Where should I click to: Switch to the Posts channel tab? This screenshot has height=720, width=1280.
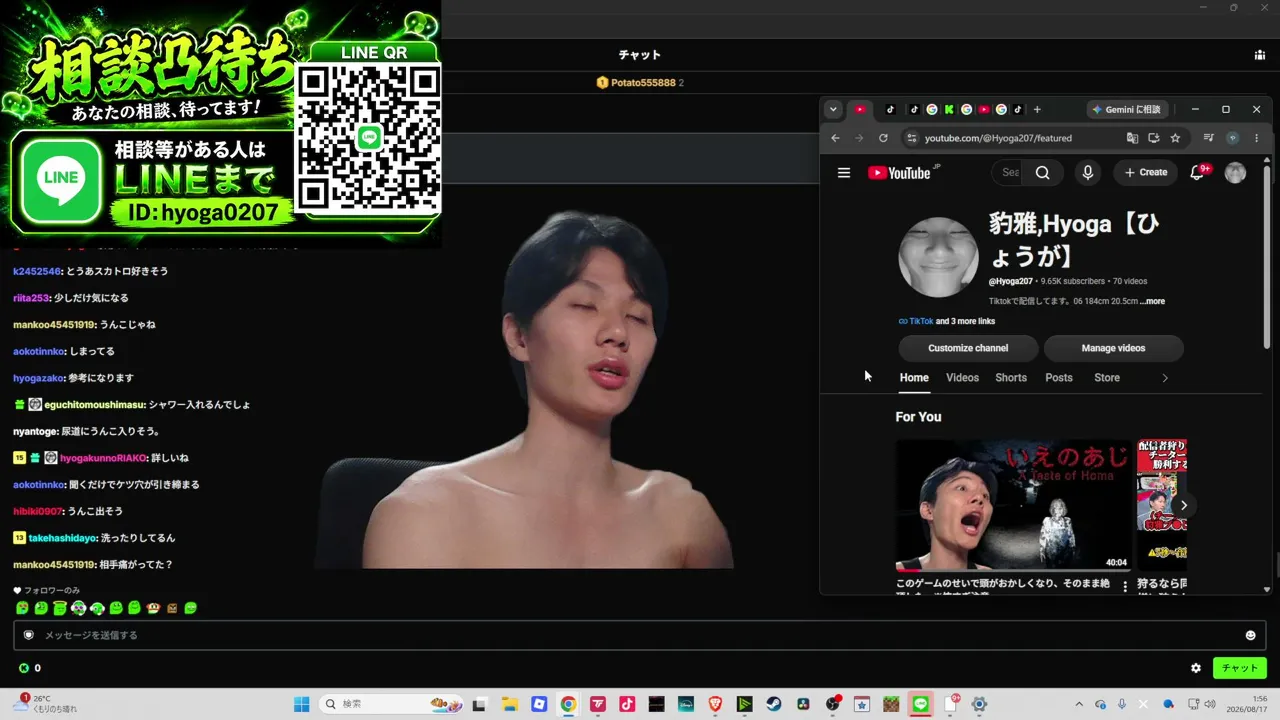coord(1059,378)
